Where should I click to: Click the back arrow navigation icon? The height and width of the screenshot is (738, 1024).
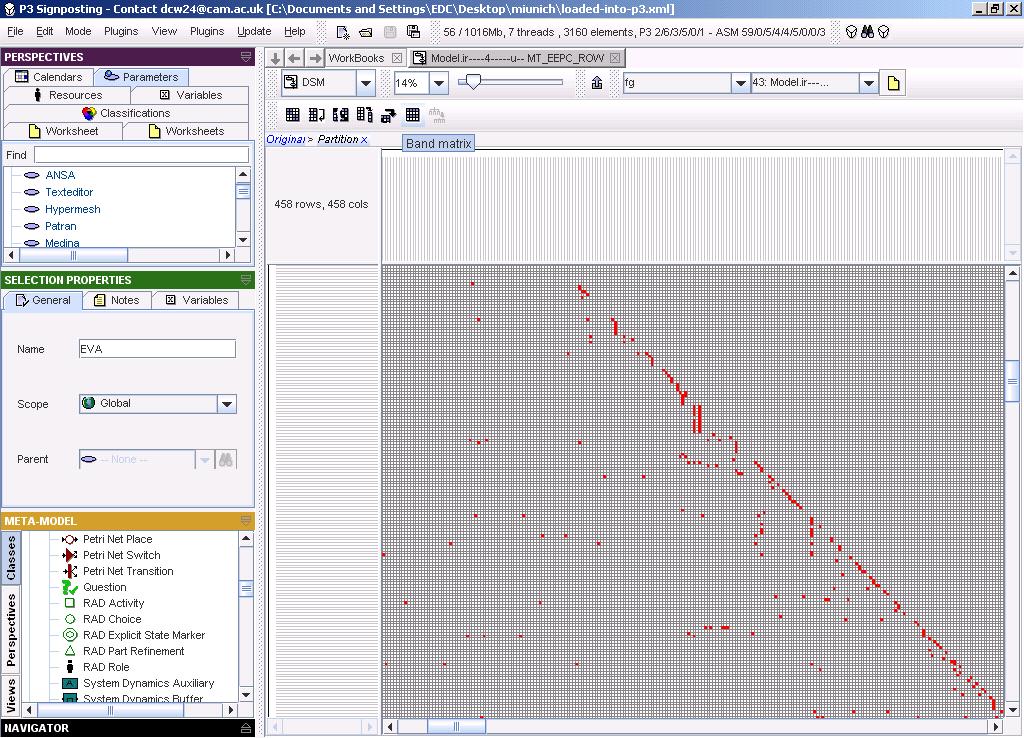(296, 58)
